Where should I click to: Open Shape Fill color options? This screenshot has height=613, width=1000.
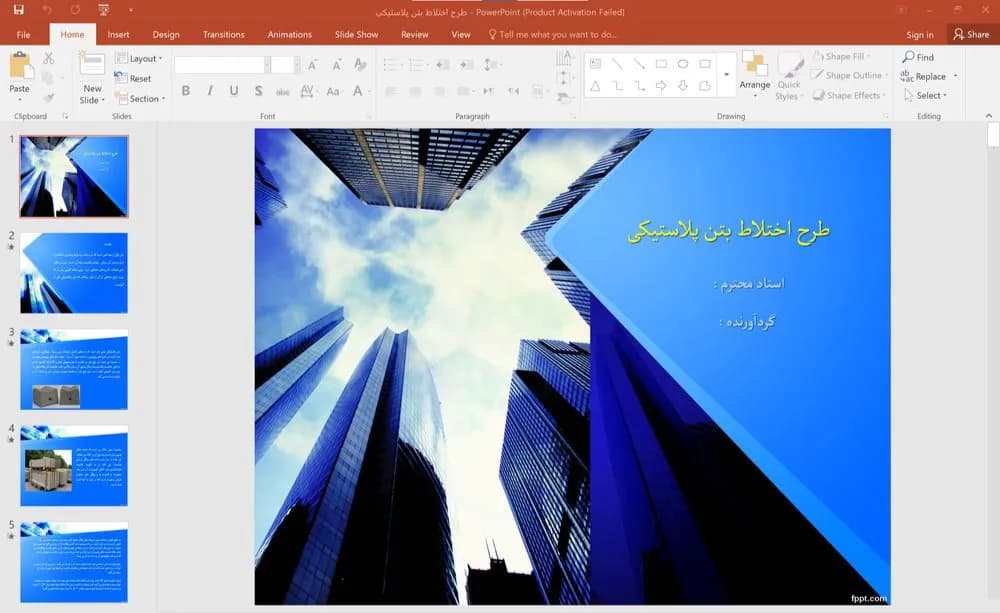point(841,56)
